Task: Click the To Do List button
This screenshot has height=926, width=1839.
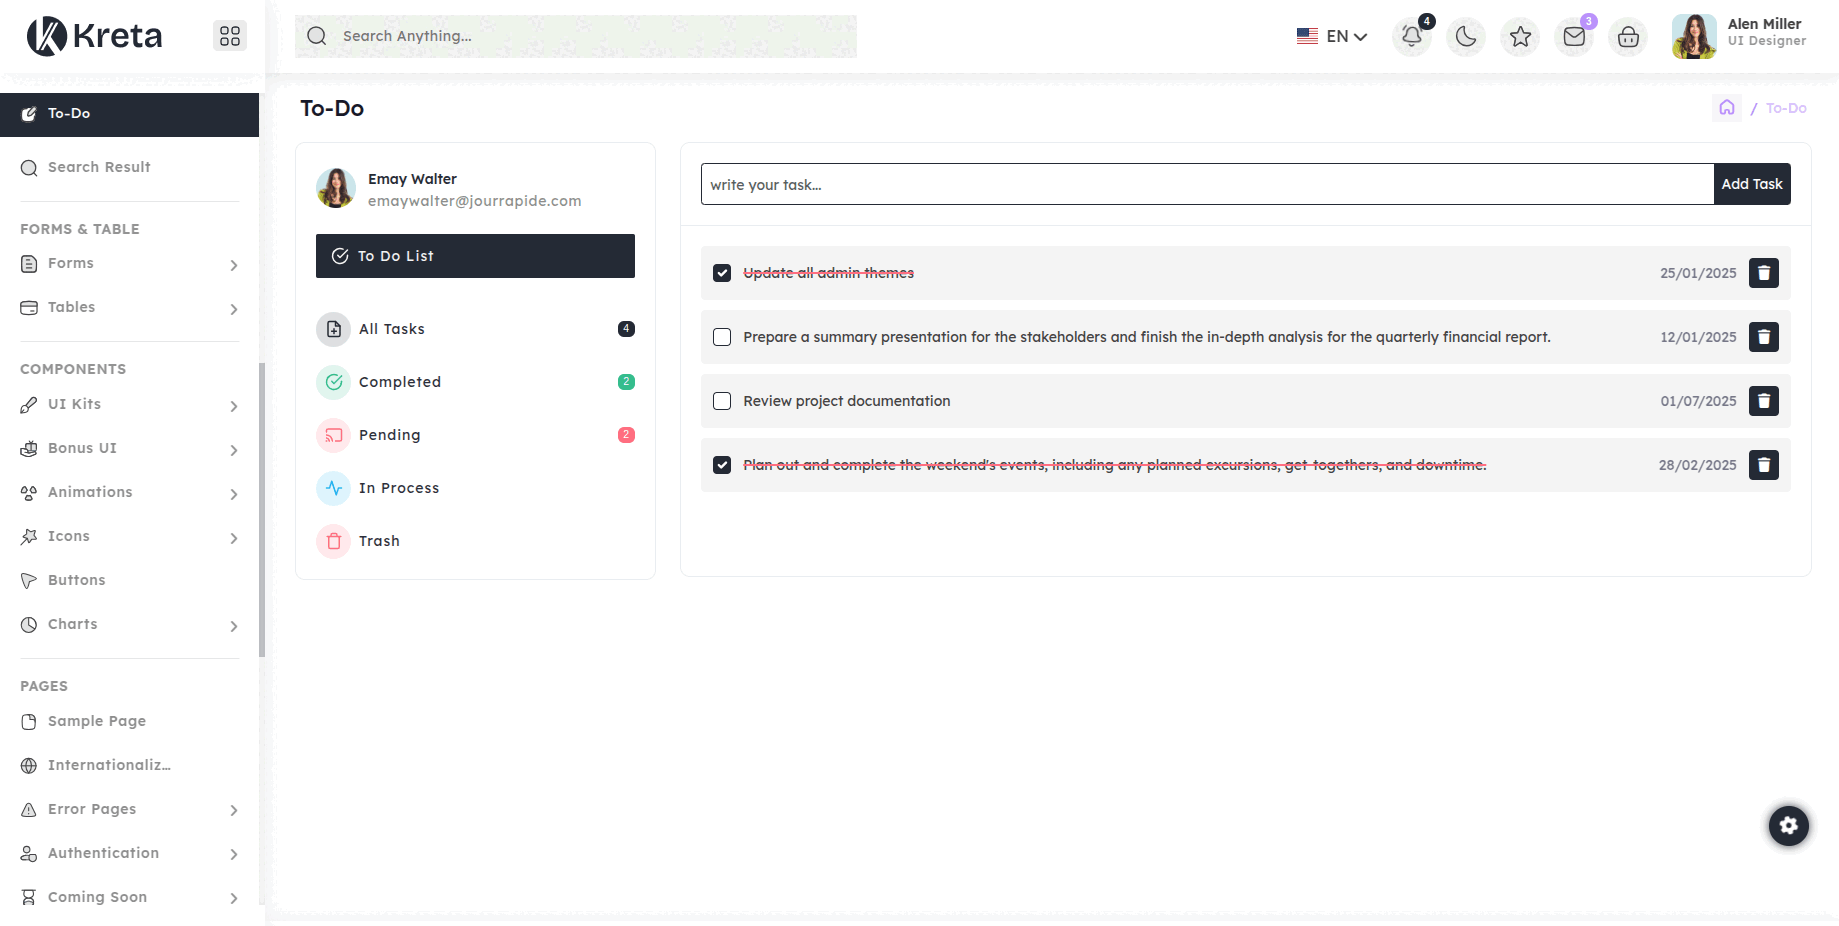Action: pos(475,256)
